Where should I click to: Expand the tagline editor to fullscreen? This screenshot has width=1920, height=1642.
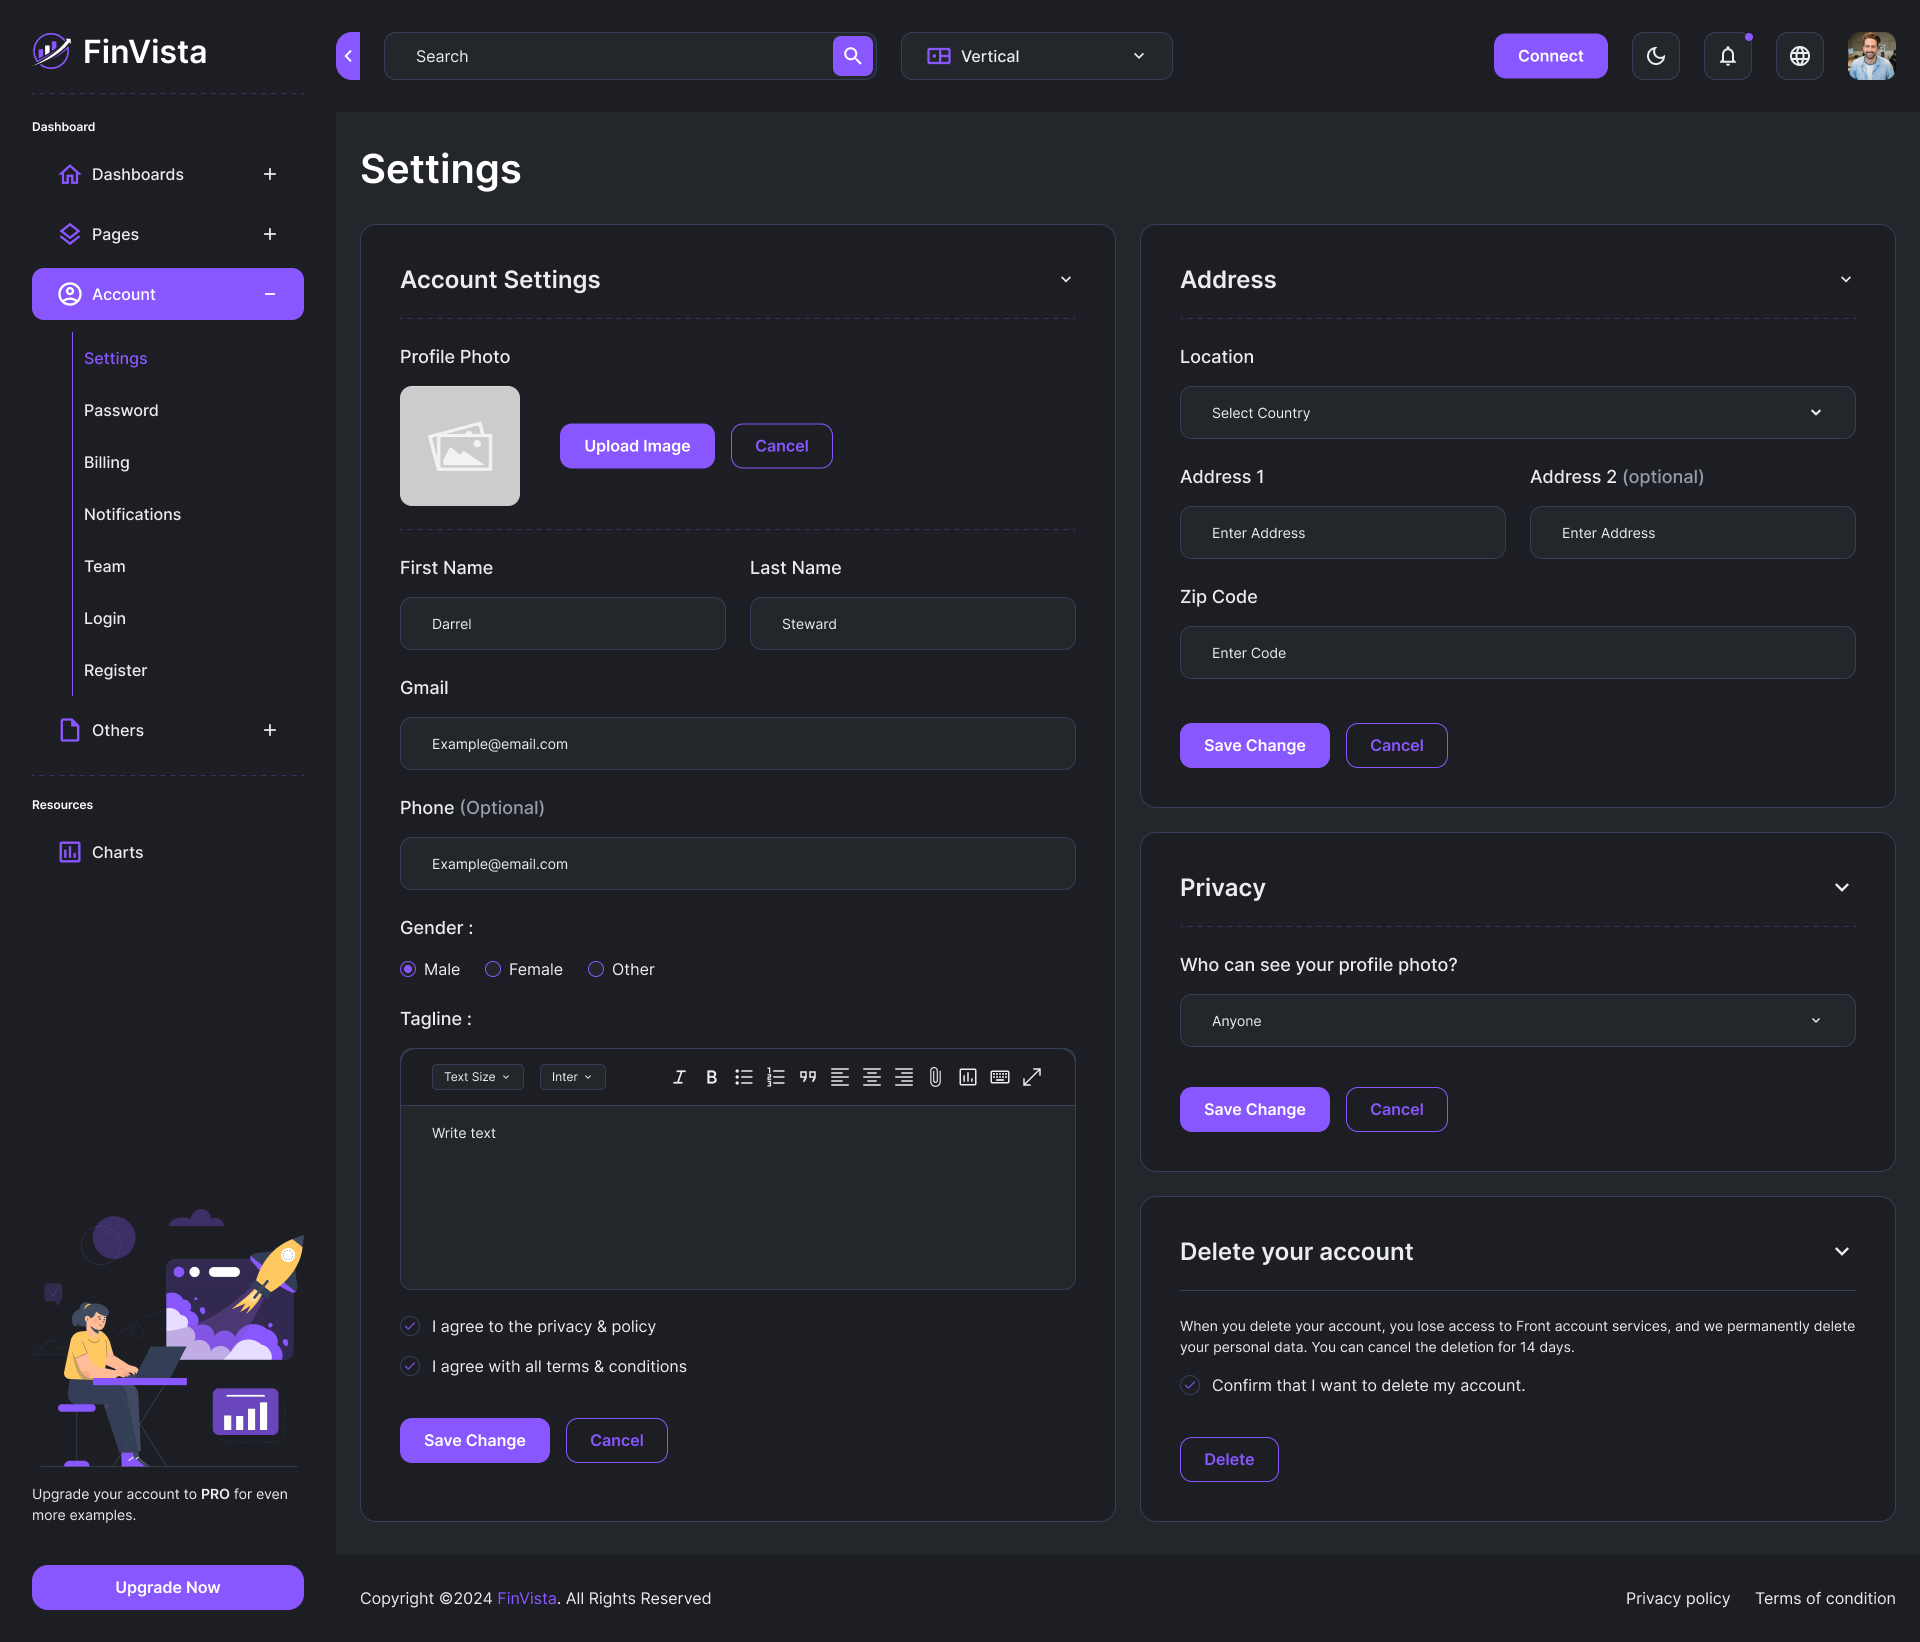(x=1032, y=1077)
